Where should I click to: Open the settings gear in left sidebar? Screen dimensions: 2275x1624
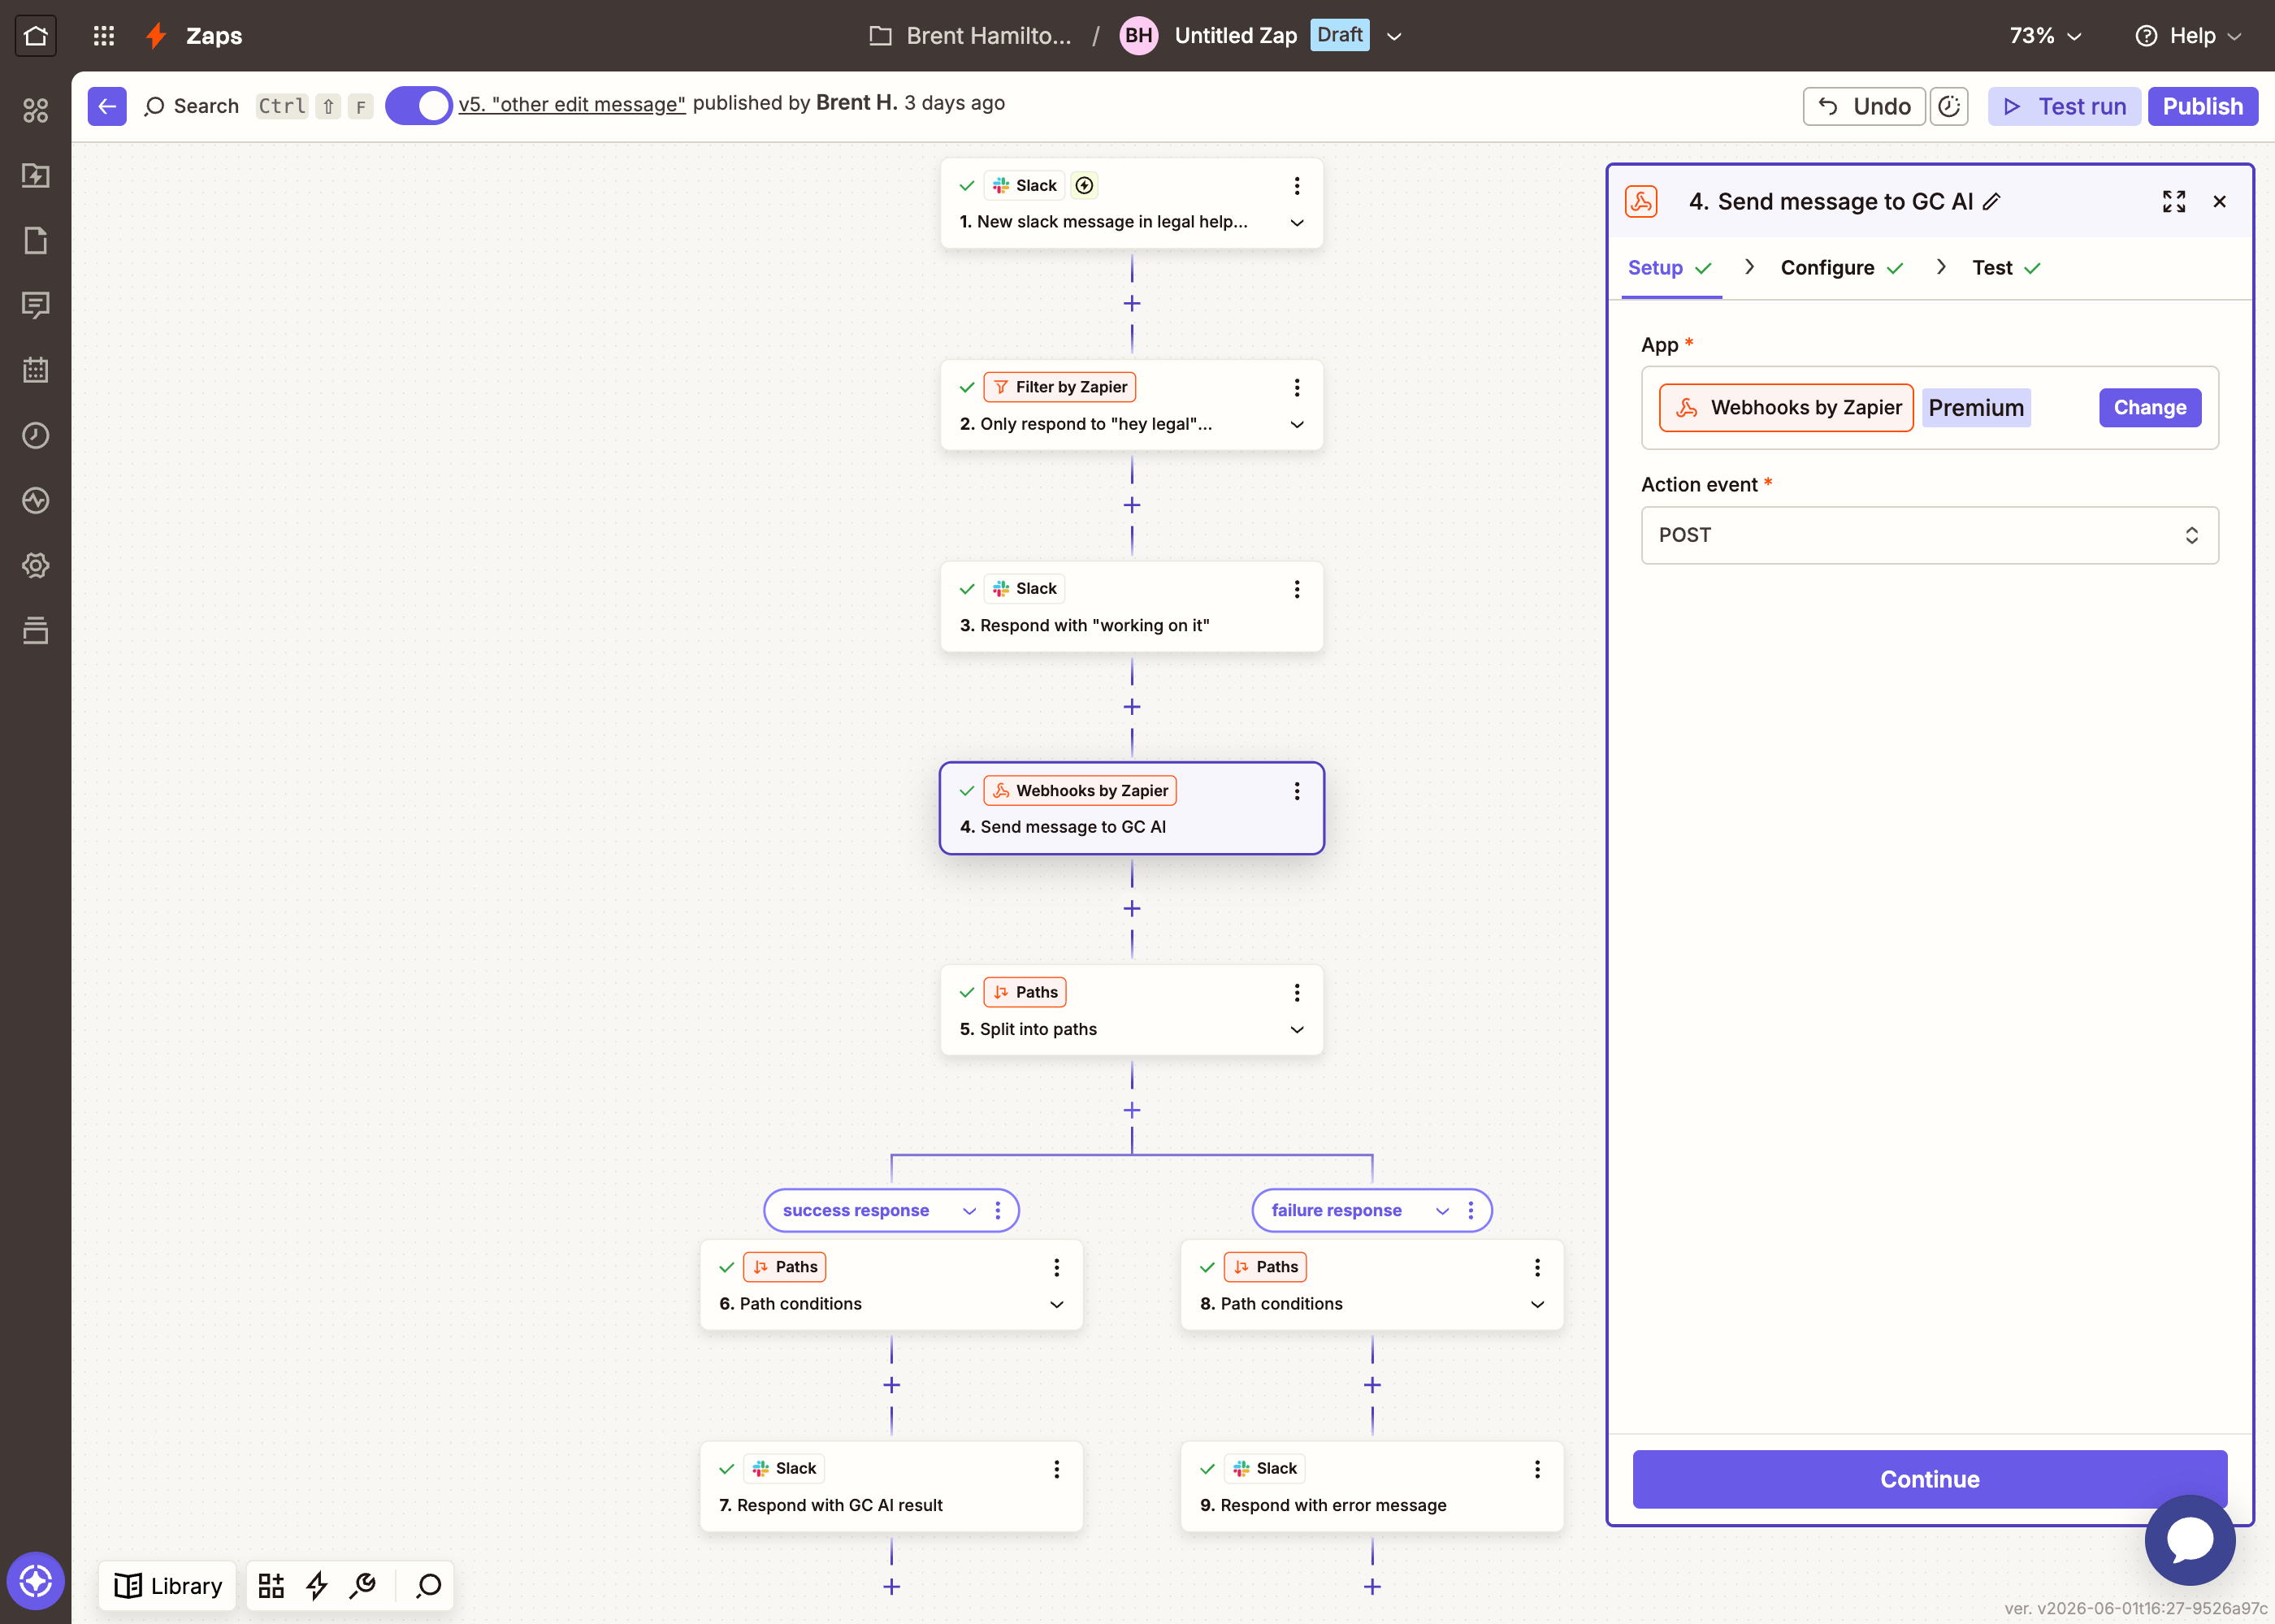pos(36,565)
